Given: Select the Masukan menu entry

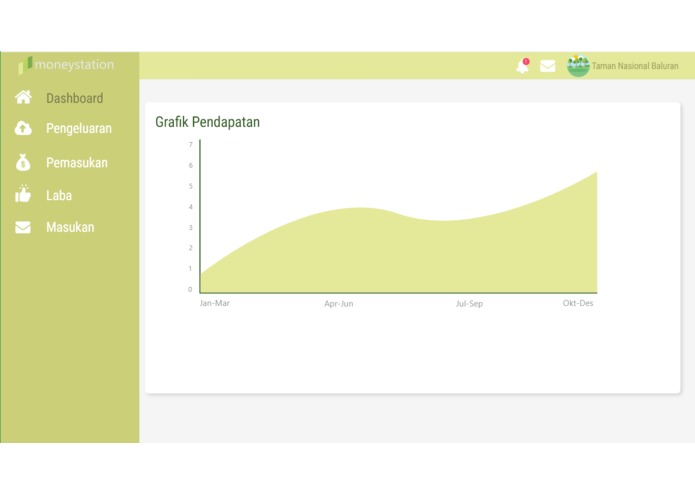Looking at the screenshot, I should click(x=70, y=227).
